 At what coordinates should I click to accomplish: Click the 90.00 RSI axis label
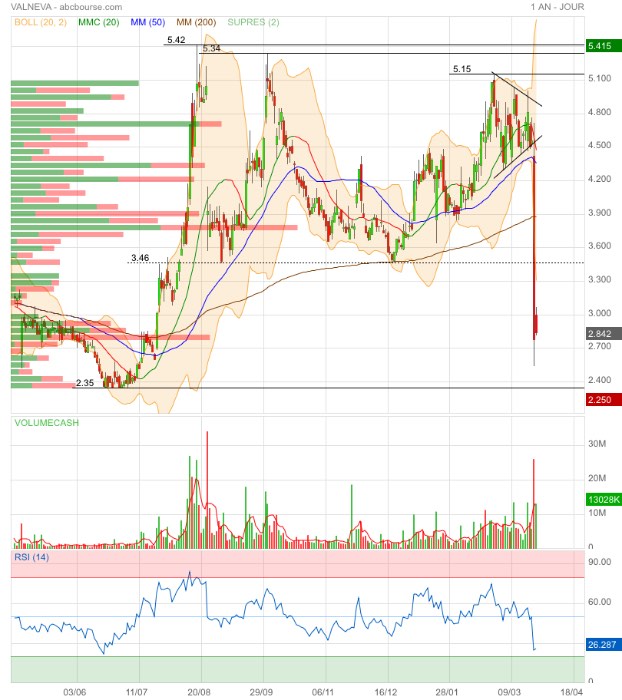click(600, 562)
